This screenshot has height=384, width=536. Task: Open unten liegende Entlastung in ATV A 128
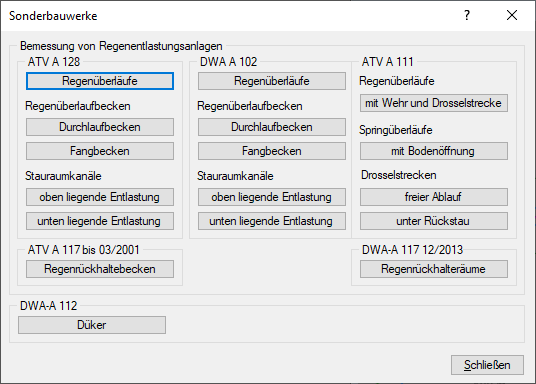100,221
